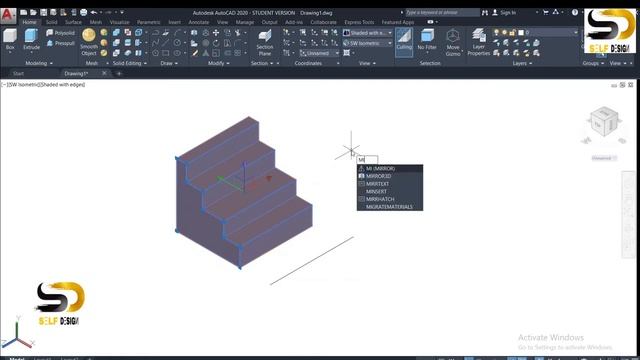
Task: Open the Autodesk cart icon
Action: [545, 13]
